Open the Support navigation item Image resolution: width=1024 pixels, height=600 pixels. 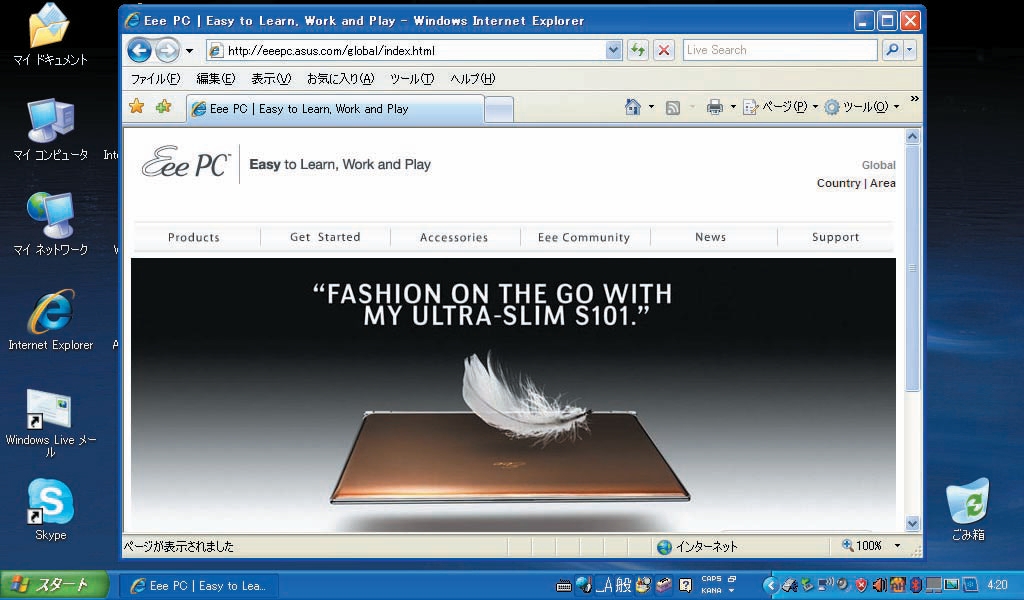coord(835,237)
